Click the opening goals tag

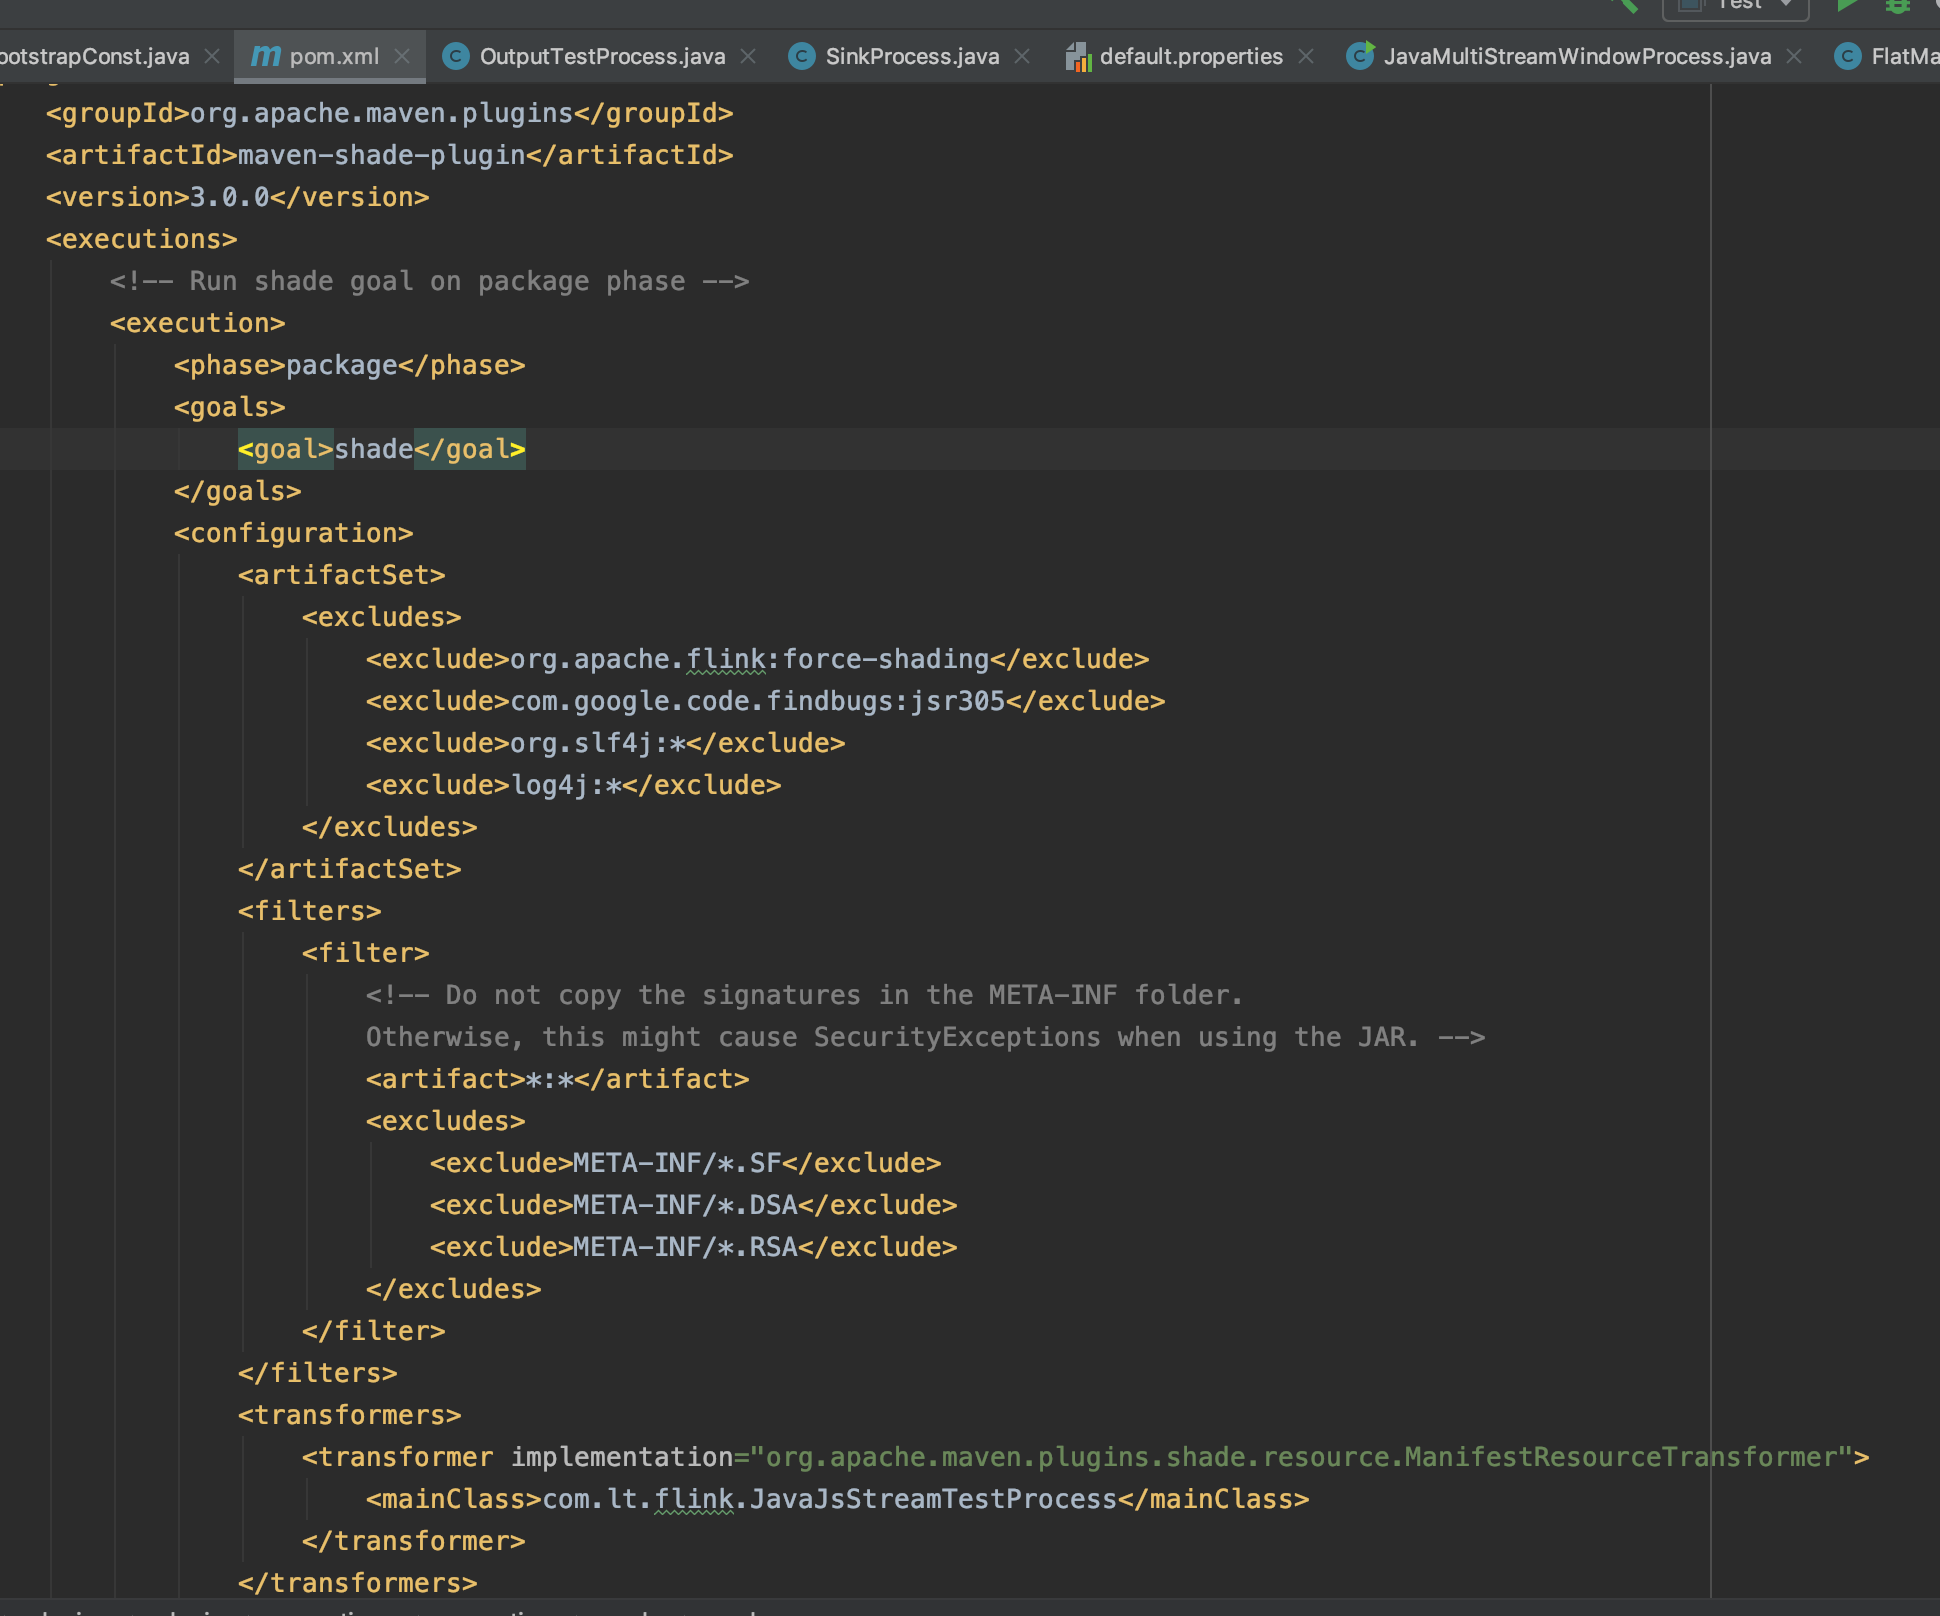coord(229,407)
